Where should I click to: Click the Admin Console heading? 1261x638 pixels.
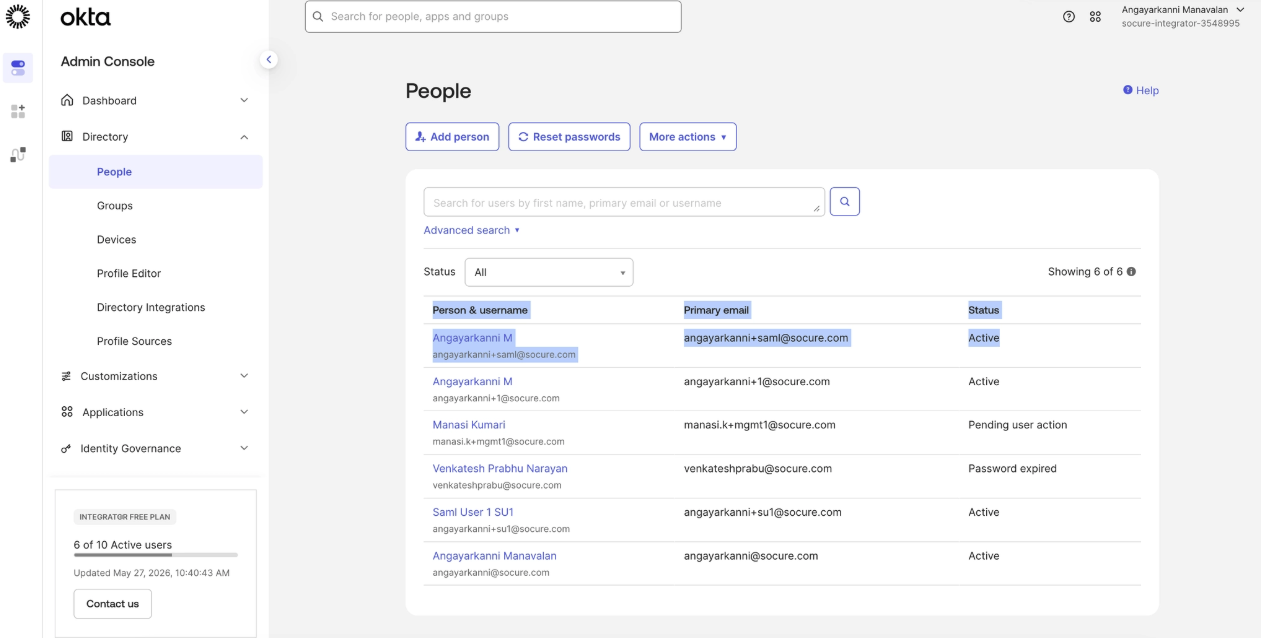[108, 61]
